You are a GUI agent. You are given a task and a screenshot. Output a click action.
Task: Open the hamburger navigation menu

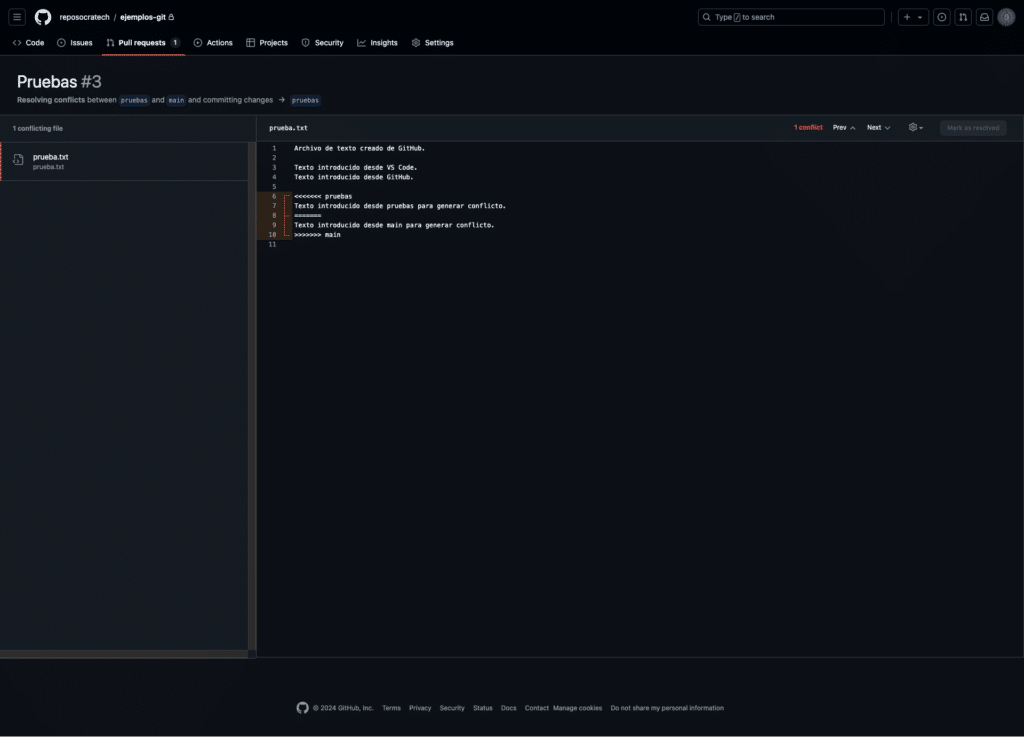click(x=17, y=17)
